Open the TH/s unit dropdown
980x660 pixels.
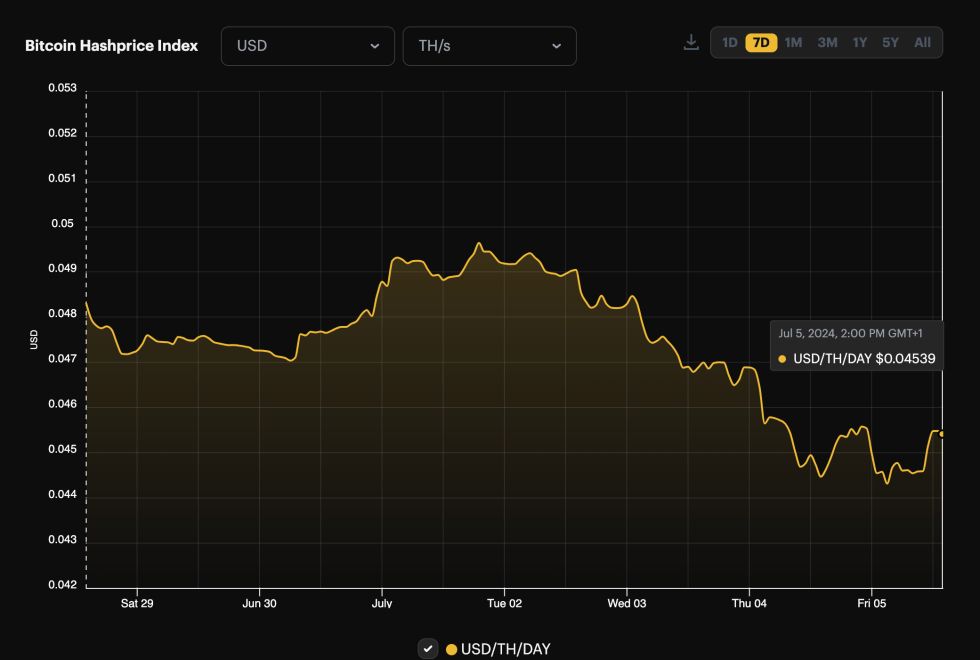click(x=489, y=46)
